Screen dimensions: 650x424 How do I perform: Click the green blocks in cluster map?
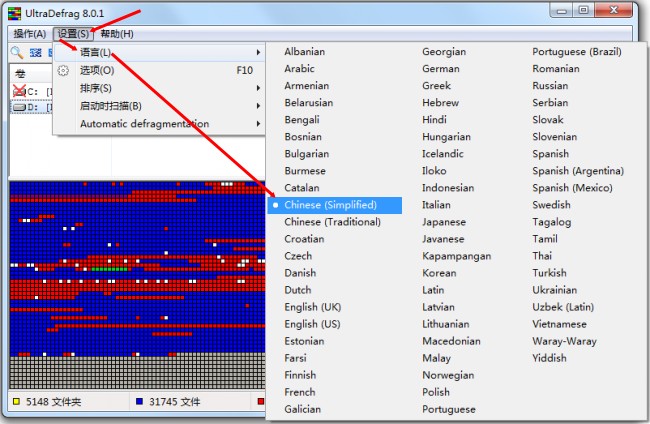109,269
